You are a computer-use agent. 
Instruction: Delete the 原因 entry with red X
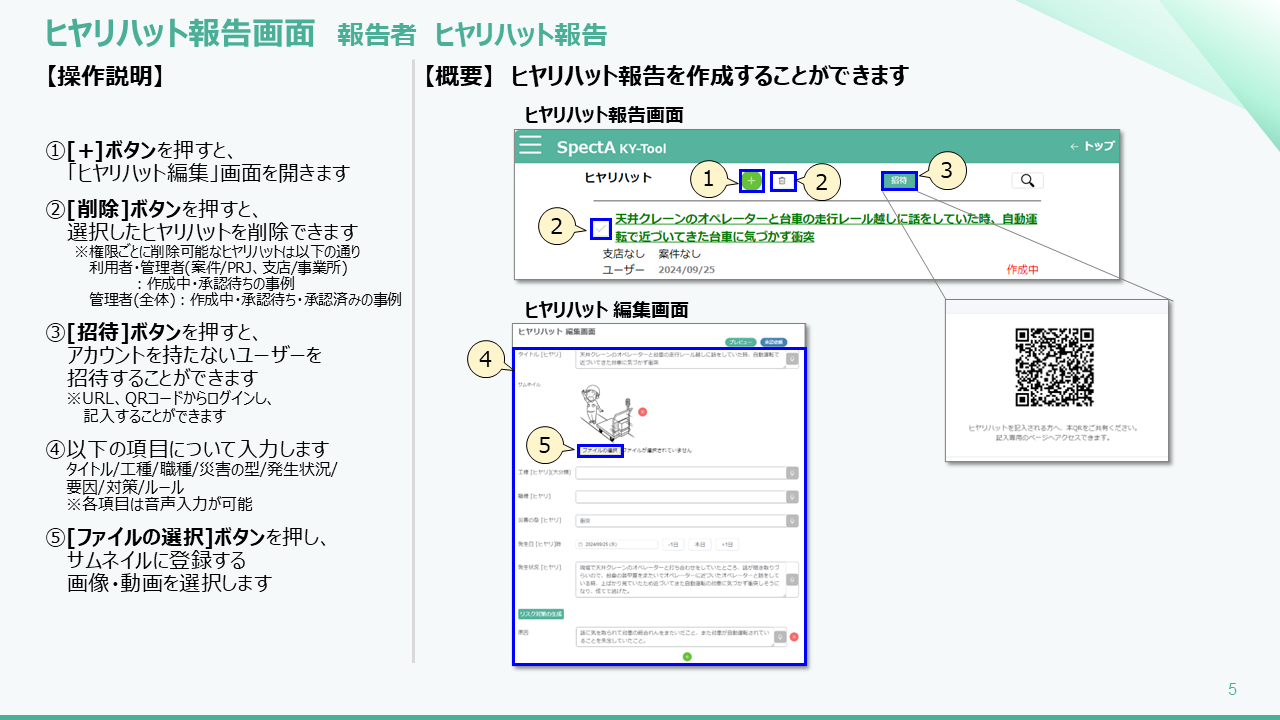coord(794,637)
